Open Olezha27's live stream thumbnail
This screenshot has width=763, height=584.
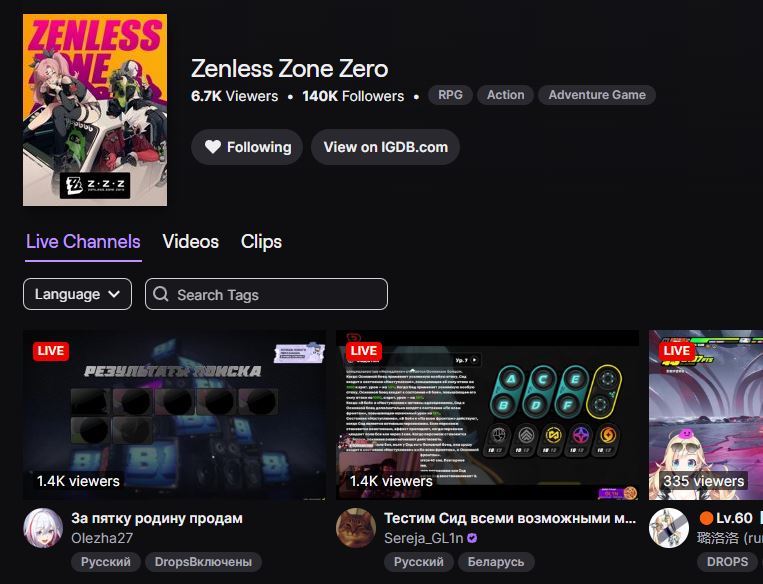175,415
